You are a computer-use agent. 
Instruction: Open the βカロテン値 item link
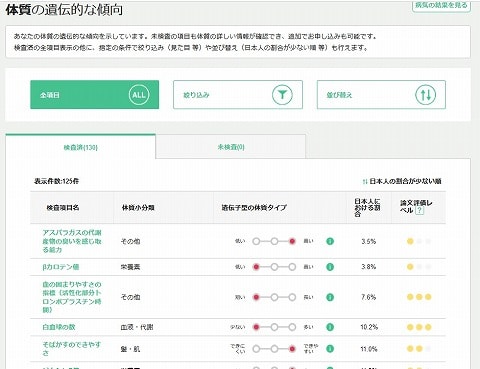coord(61,267)
